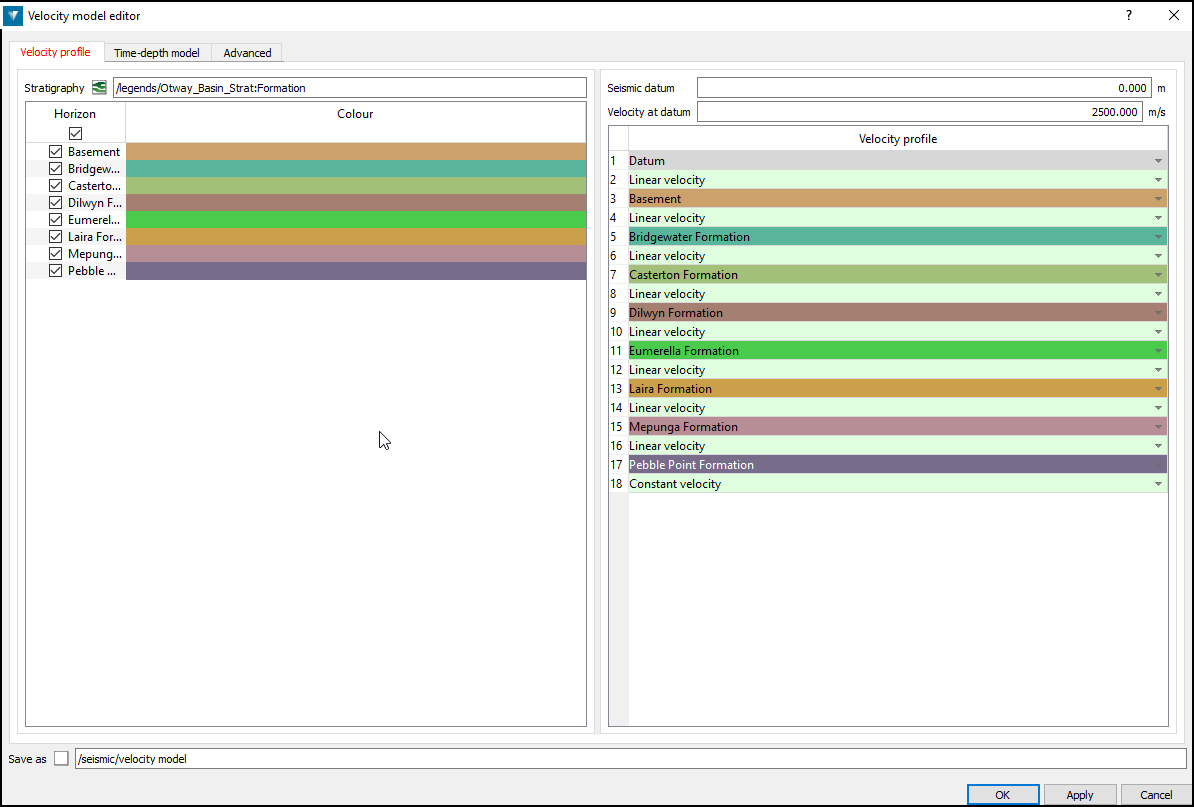This screenshot has width=1194, height=807.
Task: Click the velocity model save path field
Action: coord(400,758)
